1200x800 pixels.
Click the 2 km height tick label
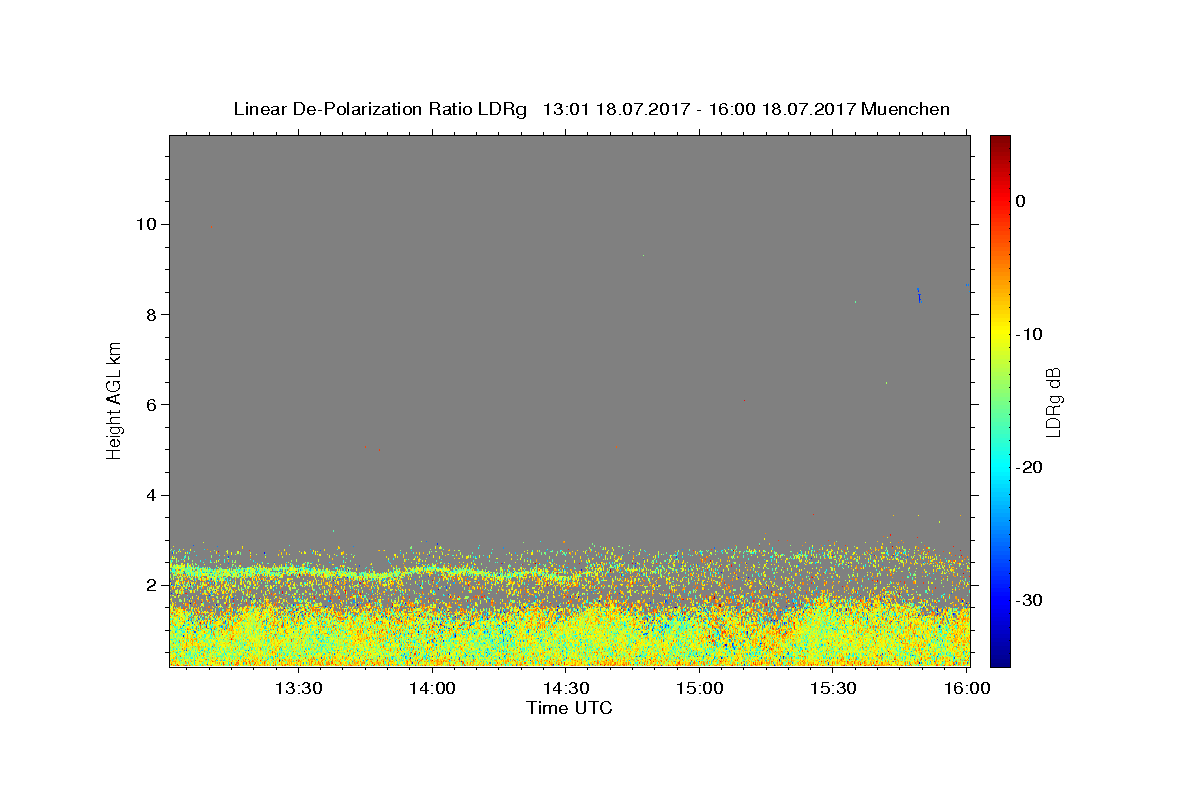[154, 585]
